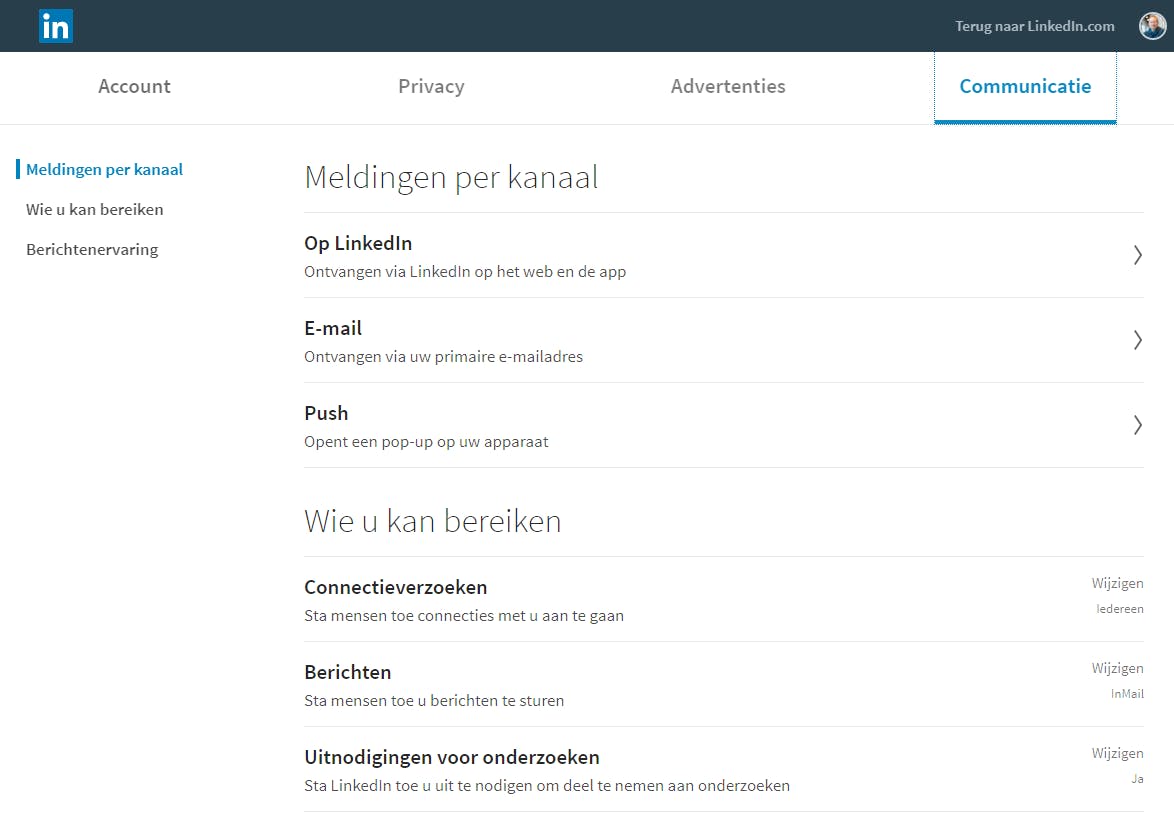The width and height of the screenshot is (1174, 825).
Task: Expand the Push notifications settings
Action: [x=1137, y=425]
